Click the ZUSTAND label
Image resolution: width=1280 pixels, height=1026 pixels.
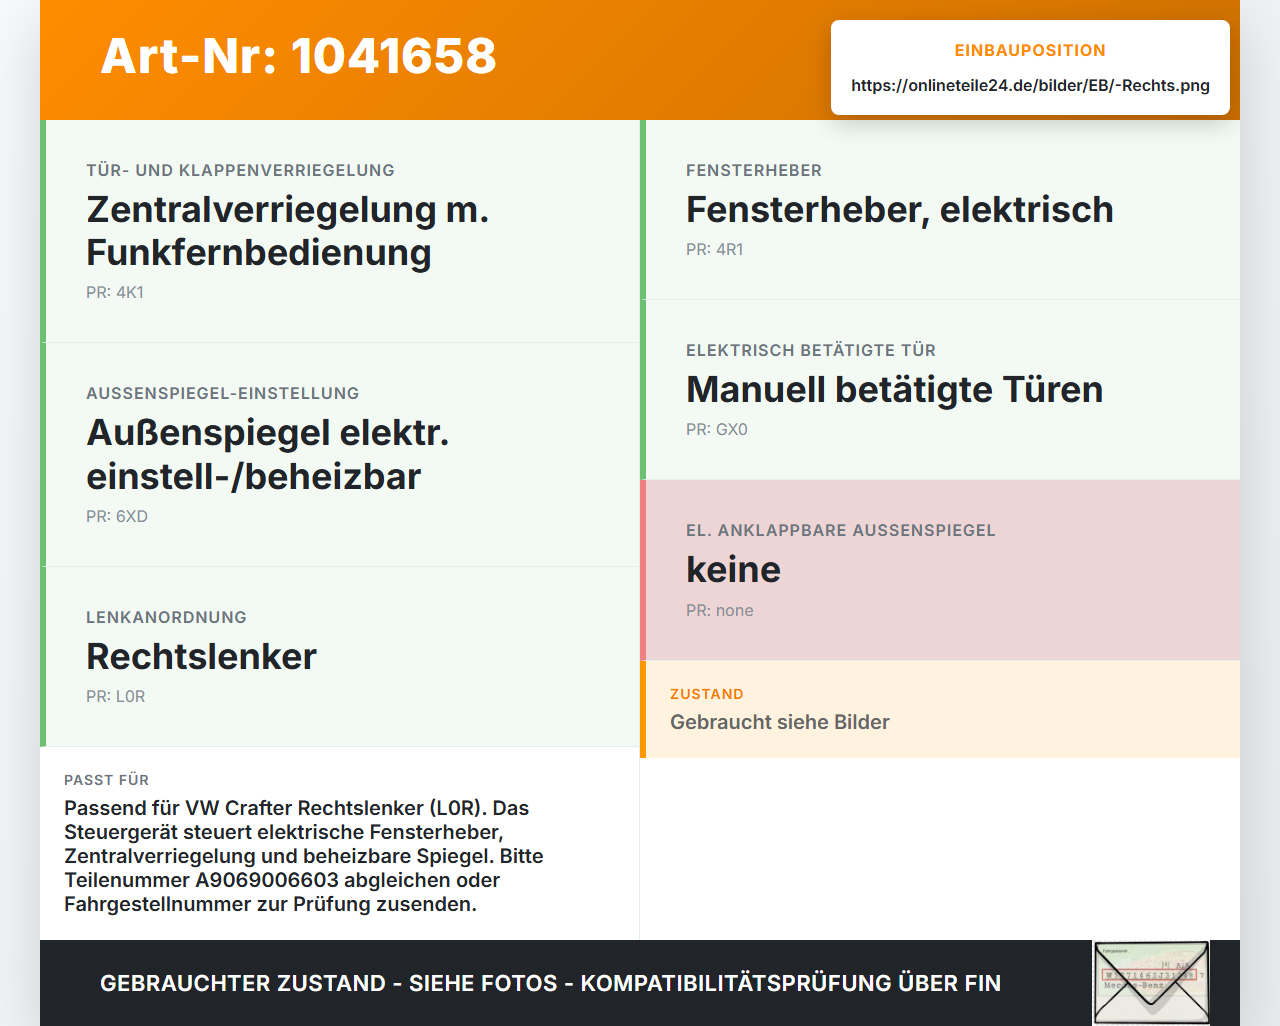707,694
